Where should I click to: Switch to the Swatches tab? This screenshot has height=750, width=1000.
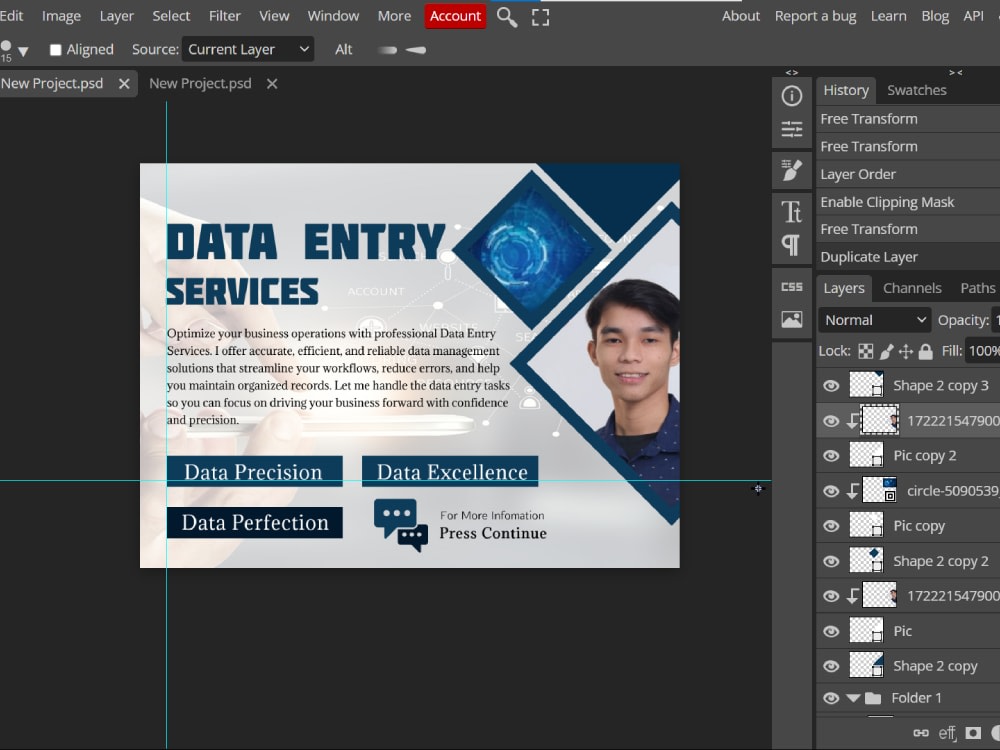916,91
